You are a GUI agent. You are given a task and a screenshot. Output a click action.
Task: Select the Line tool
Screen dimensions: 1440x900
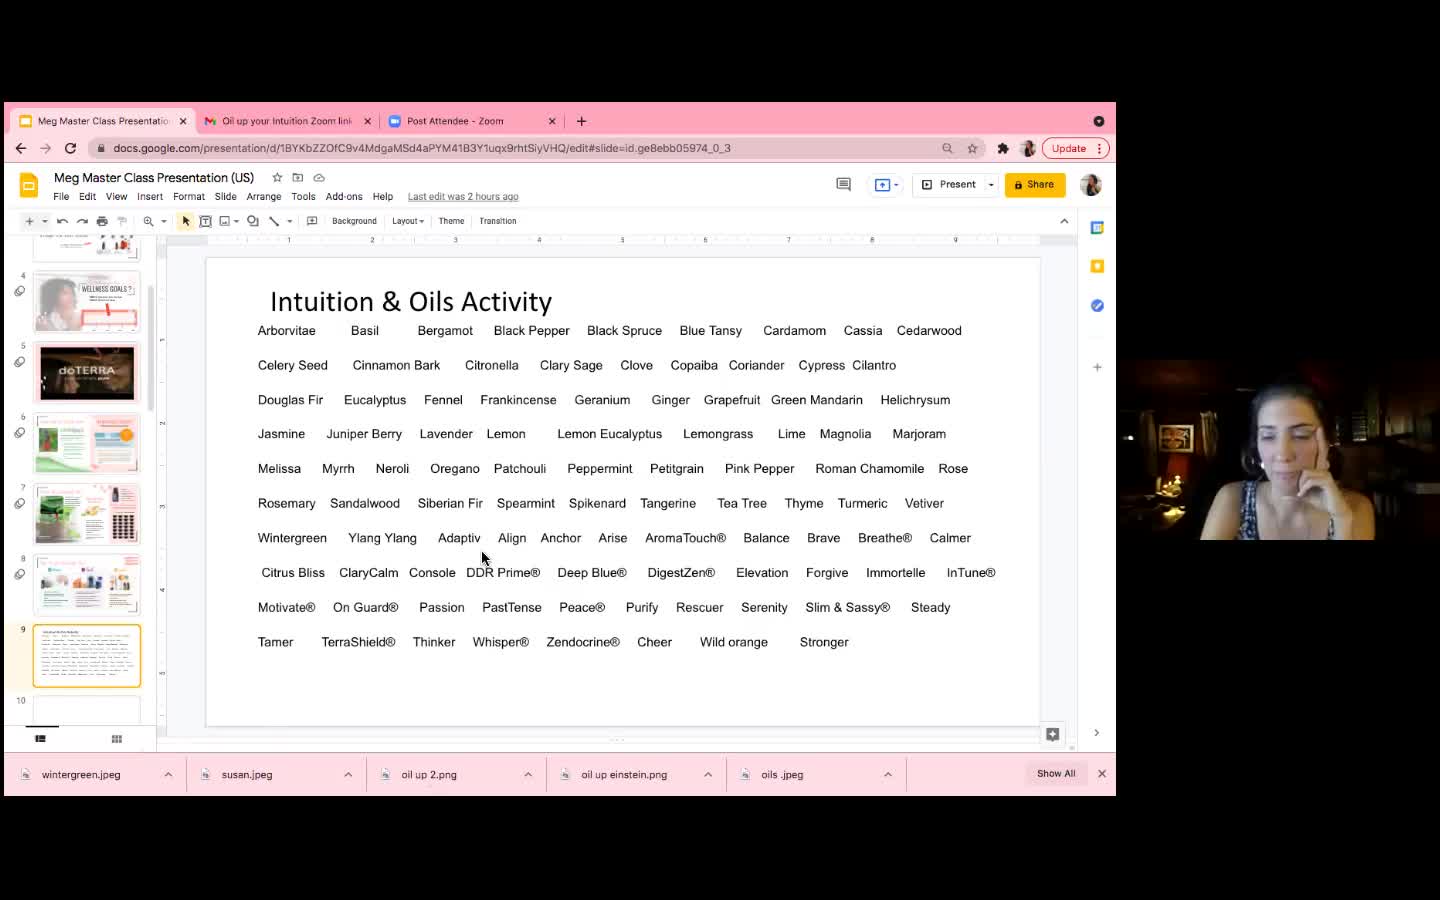pyautogui.click(x=273, y=221)
